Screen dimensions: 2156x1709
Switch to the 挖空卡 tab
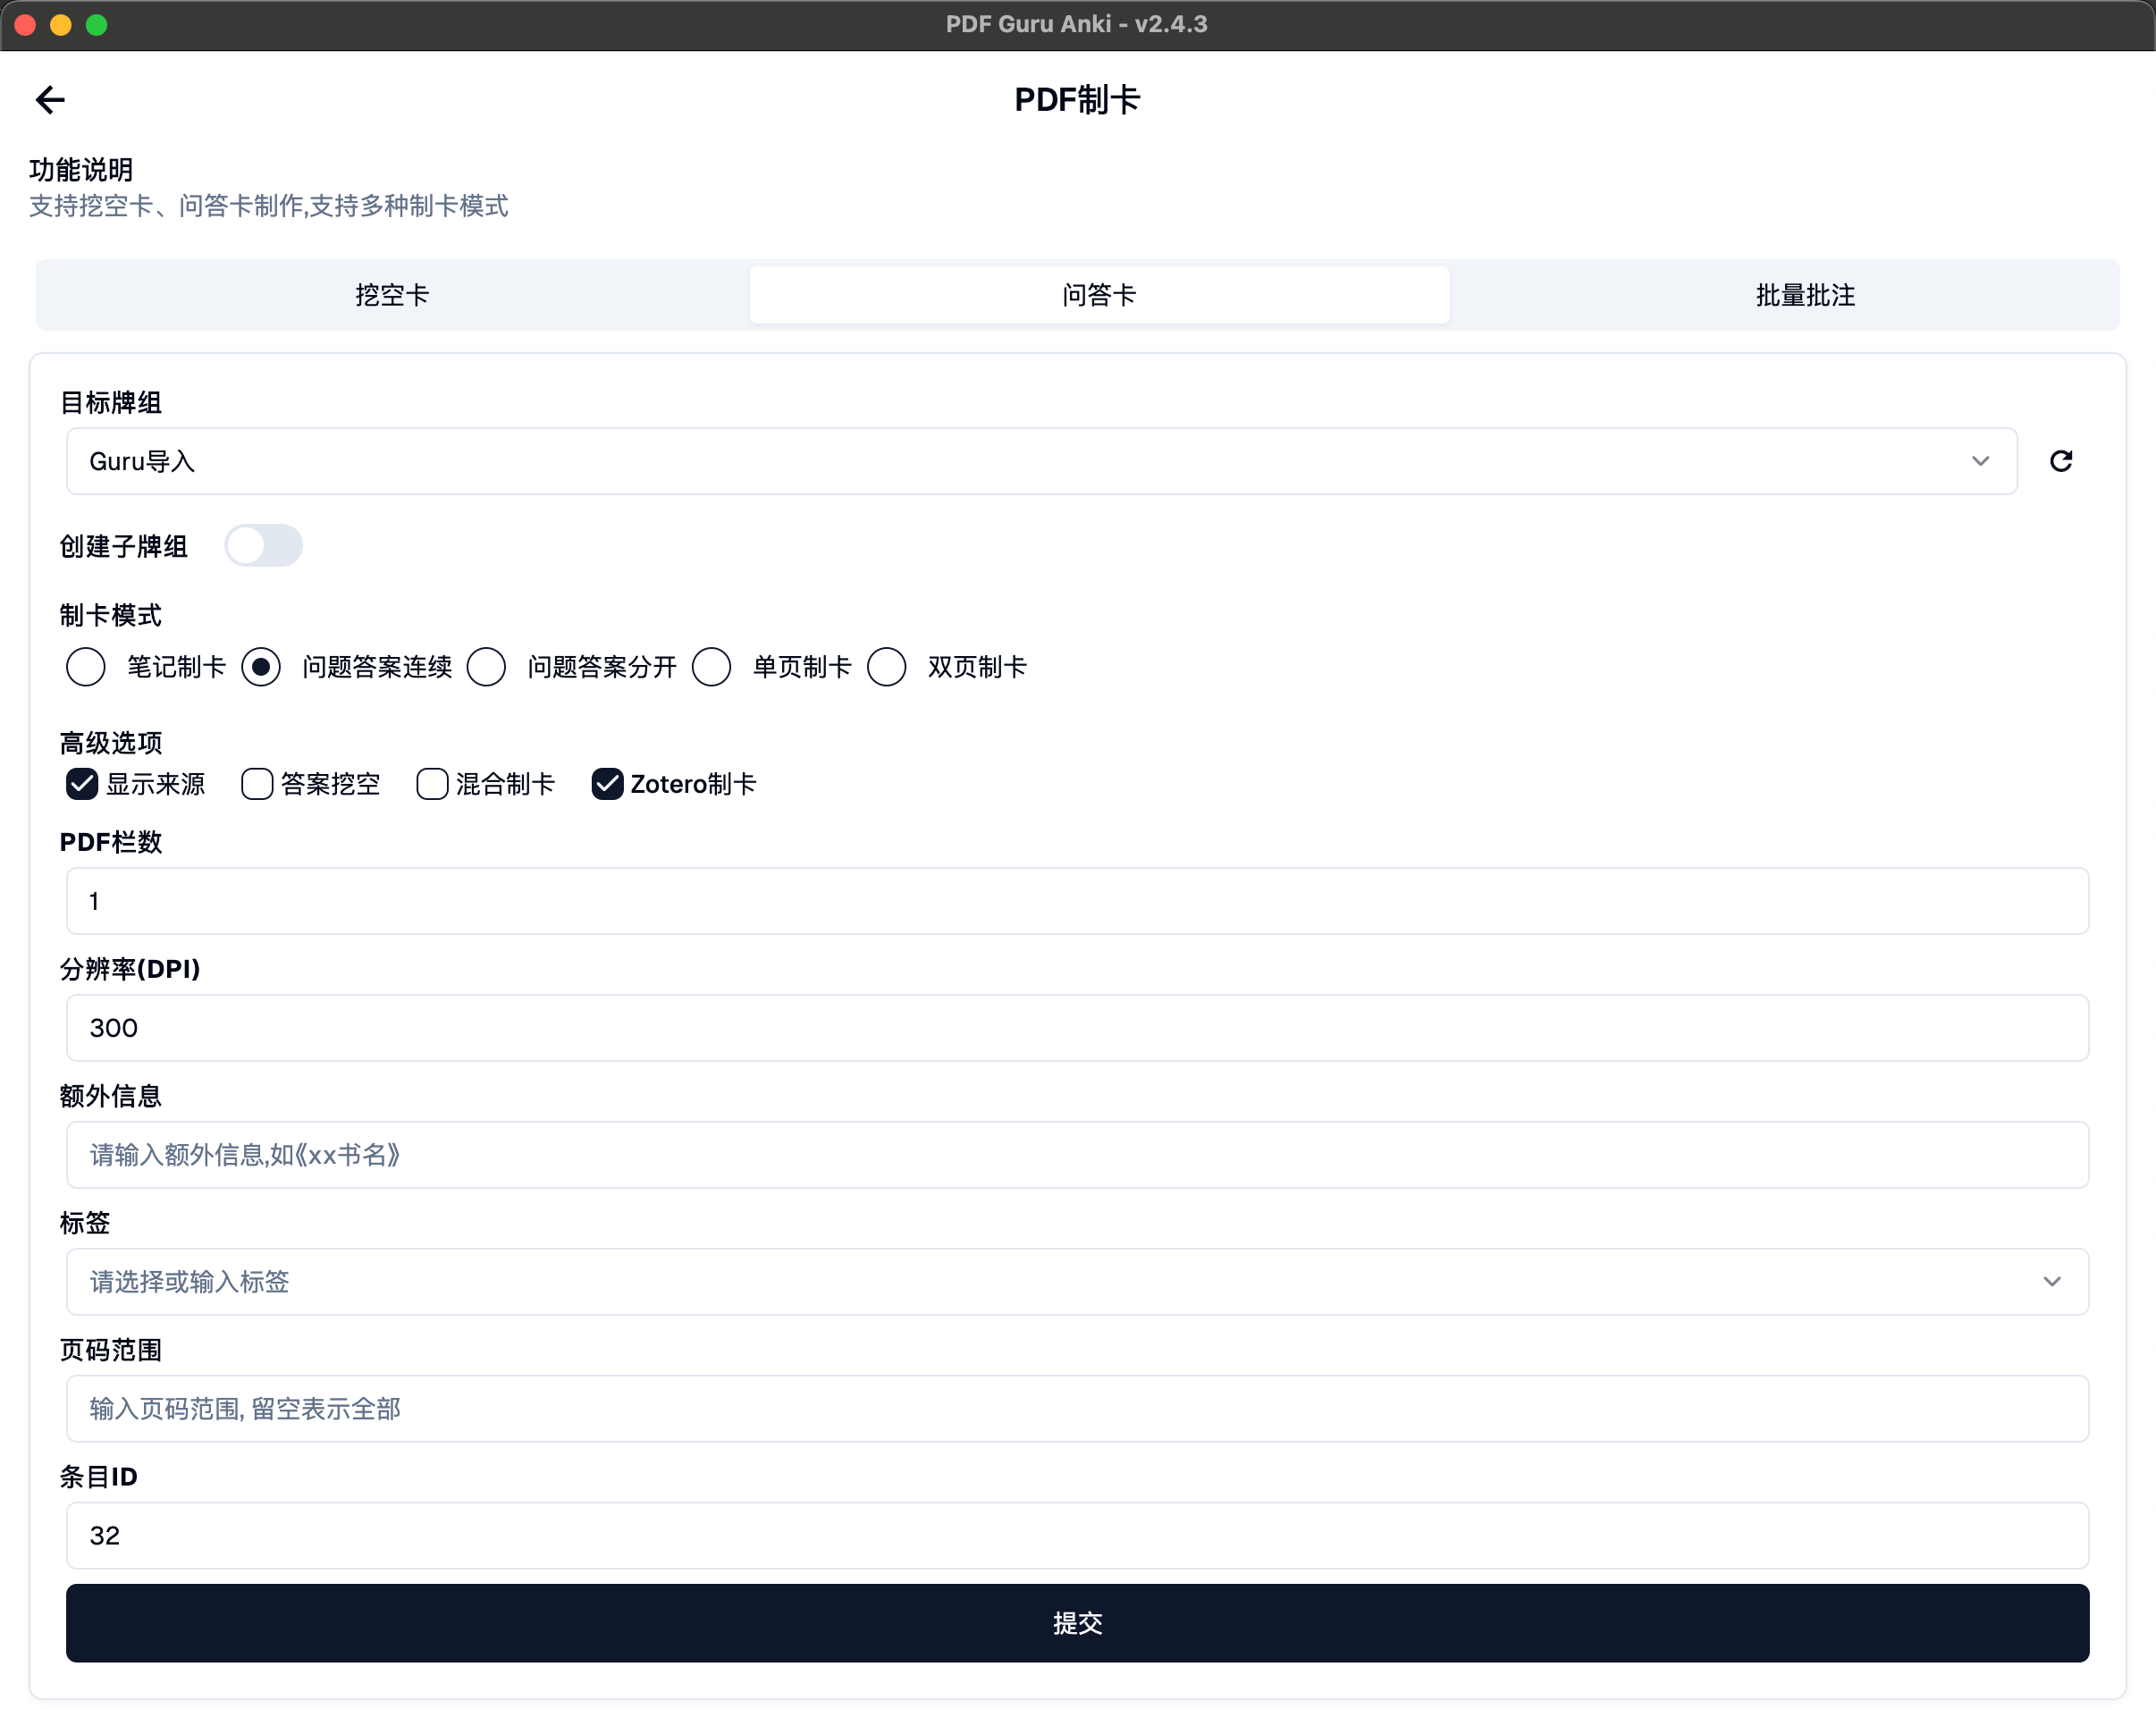click(x=392, y=295)
